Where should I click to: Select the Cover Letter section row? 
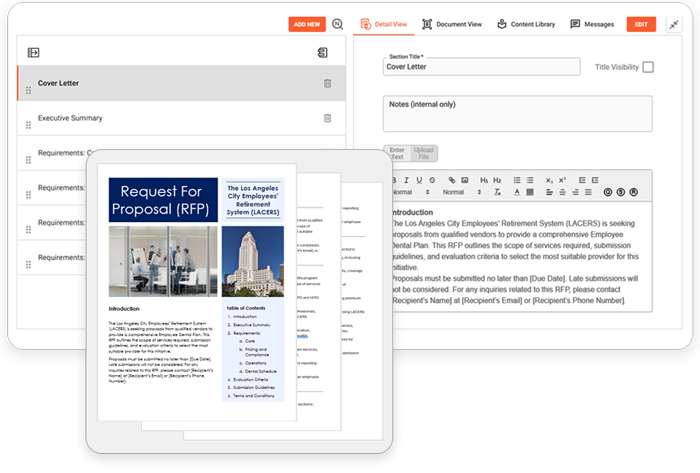coord(181,83)
